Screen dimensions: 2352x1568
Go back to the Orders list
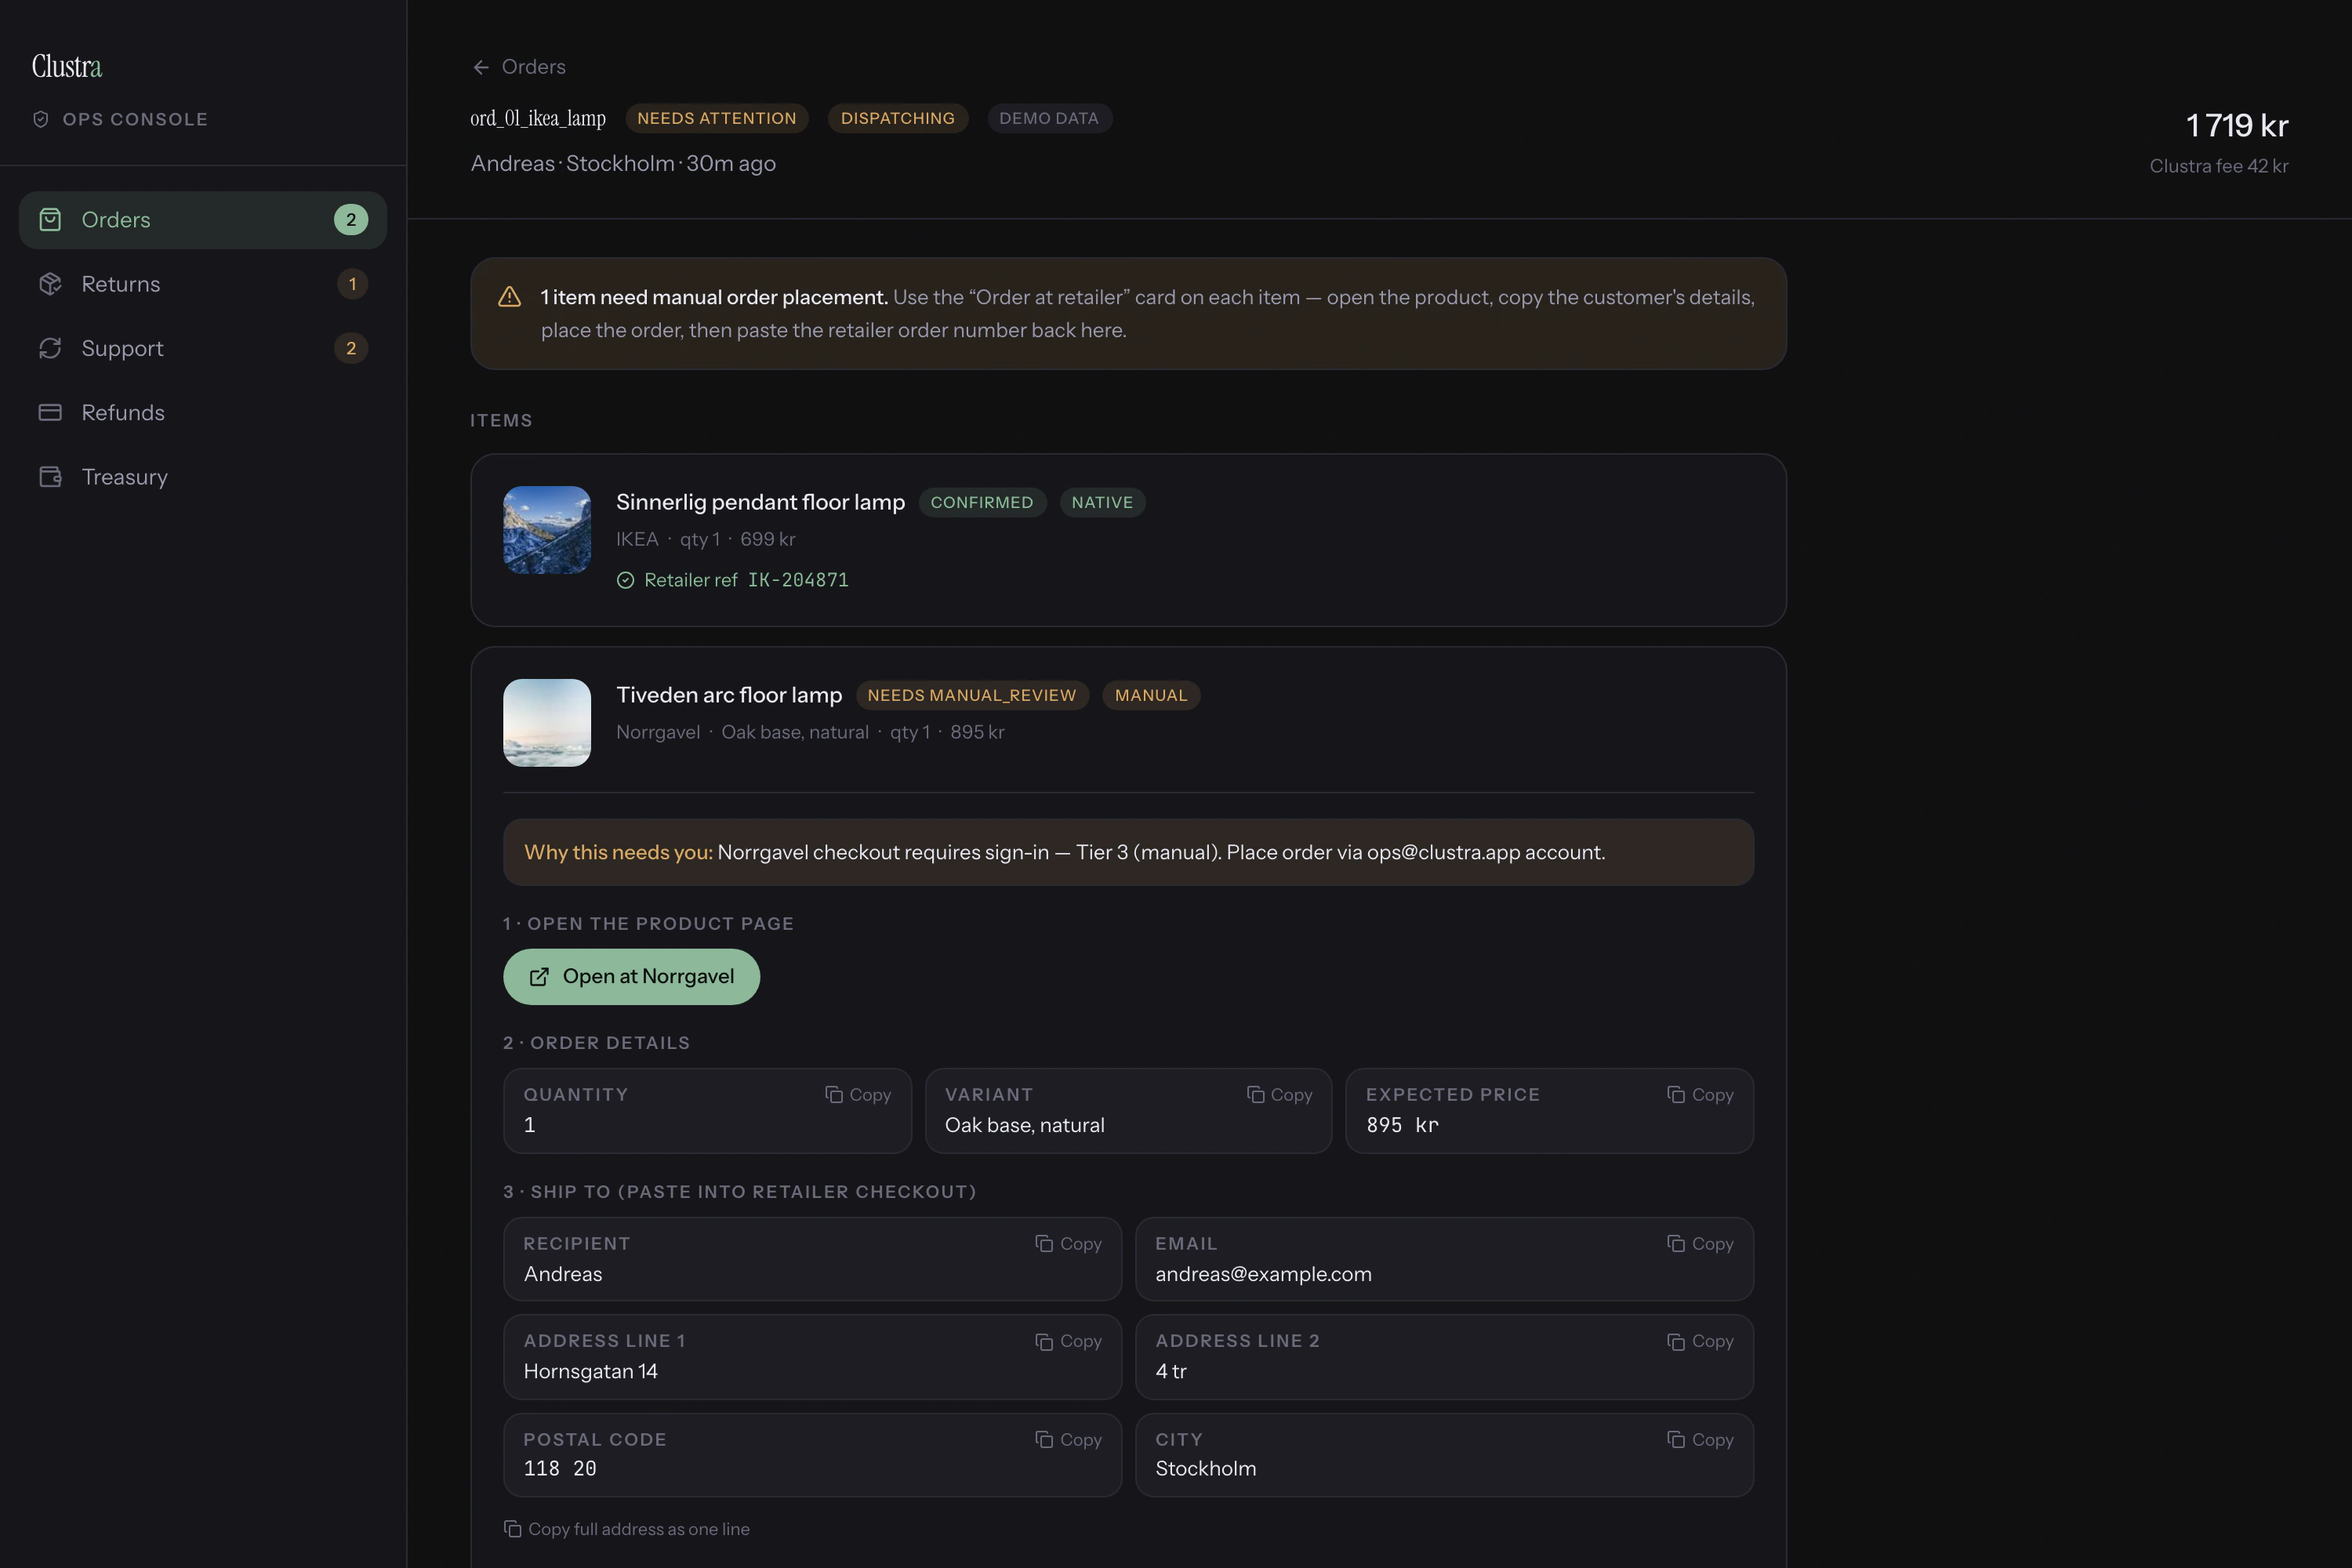pyautogui.click(x=519, y=67)
